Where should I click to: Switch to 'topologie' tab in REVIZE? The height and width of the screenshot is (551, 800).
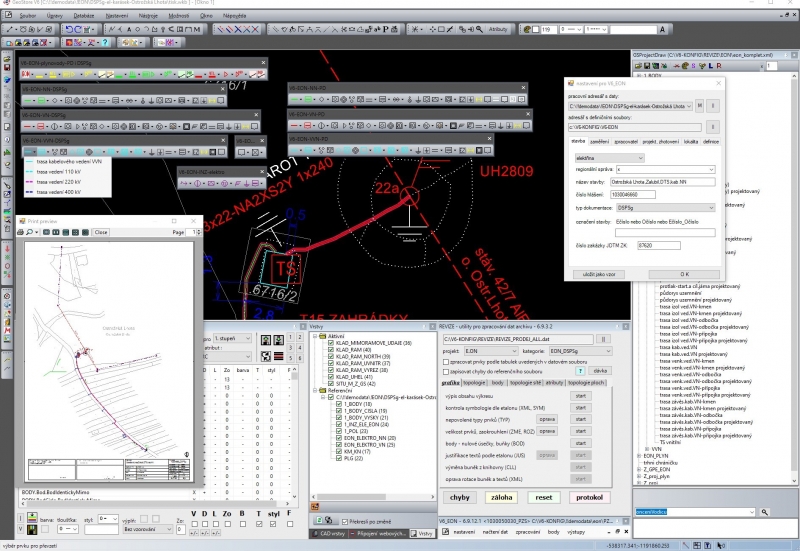pyautogui.click(x=474, y=383)
